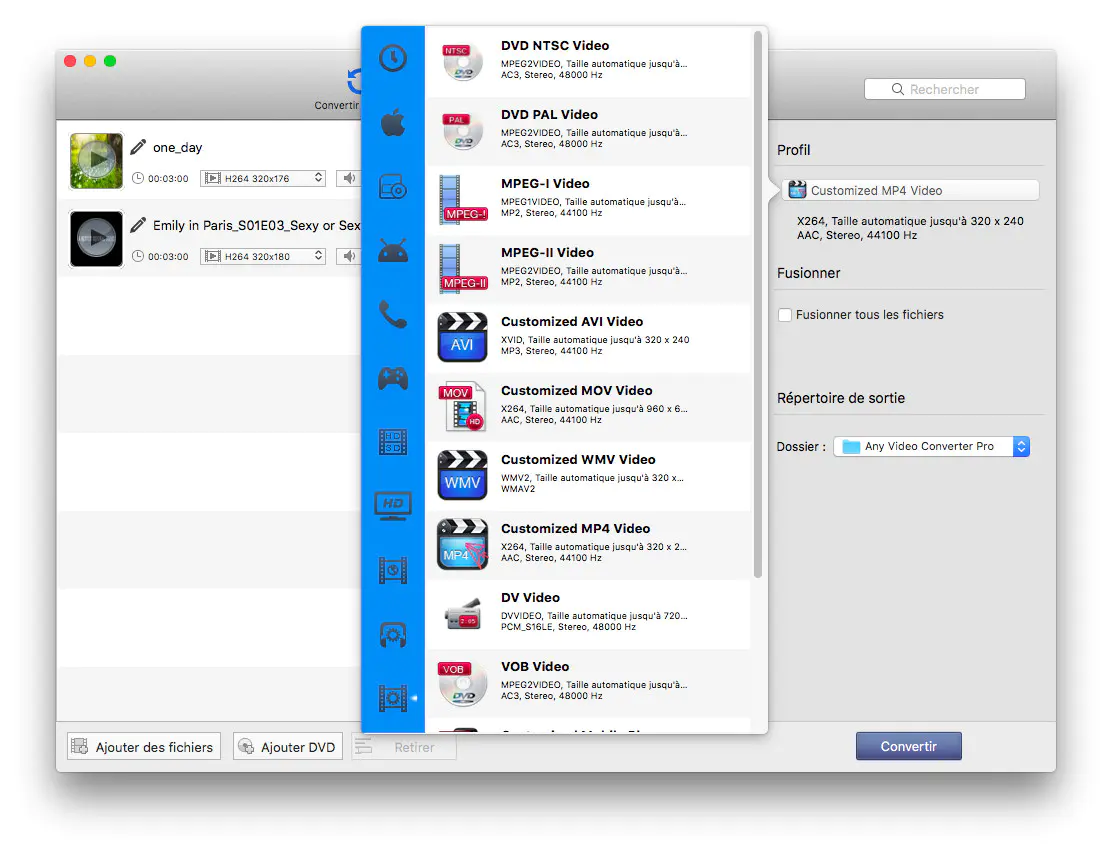Viewport: 1112px width, 852px height.
Task: Choose the DVD PAL Video profile
Action: pyautogui.click(x=587, y=131)
